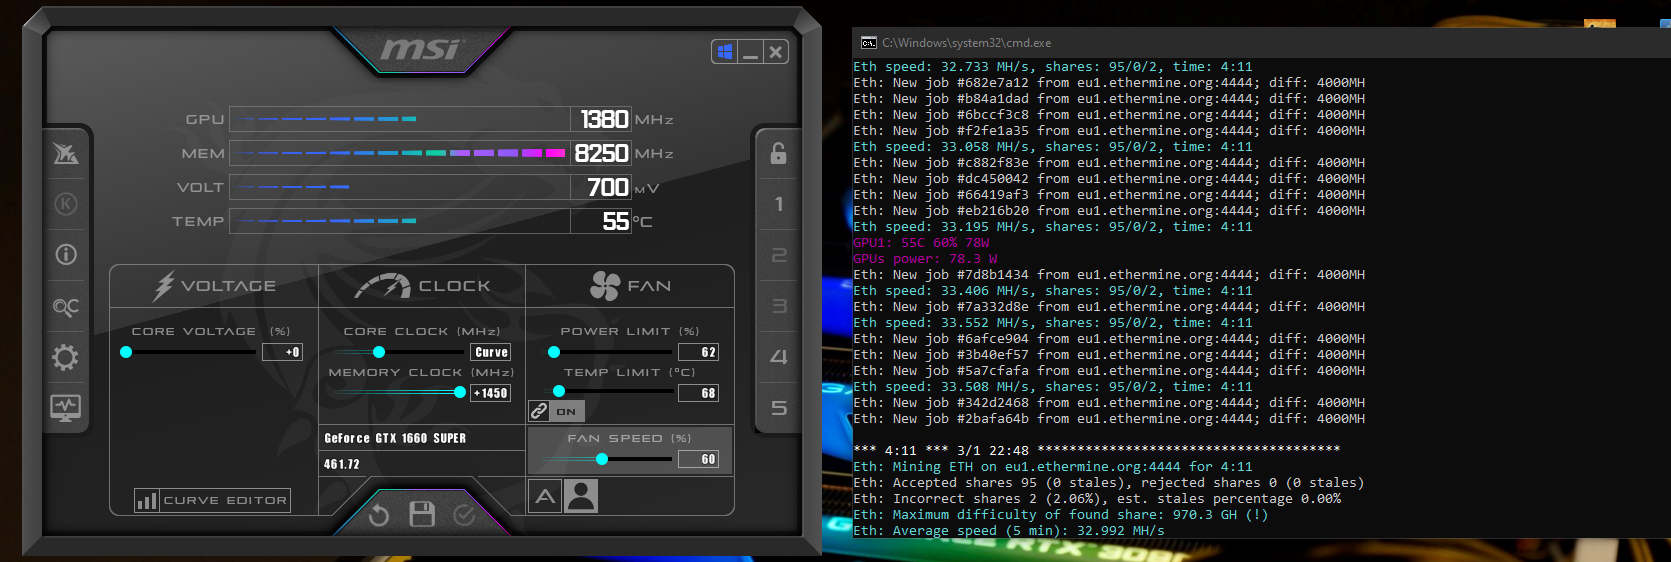Viewport: 1671px width, 562px height.
Task: Click 'Eth: Accepted shares 95' line
Action: click(x=1108, y=483)
